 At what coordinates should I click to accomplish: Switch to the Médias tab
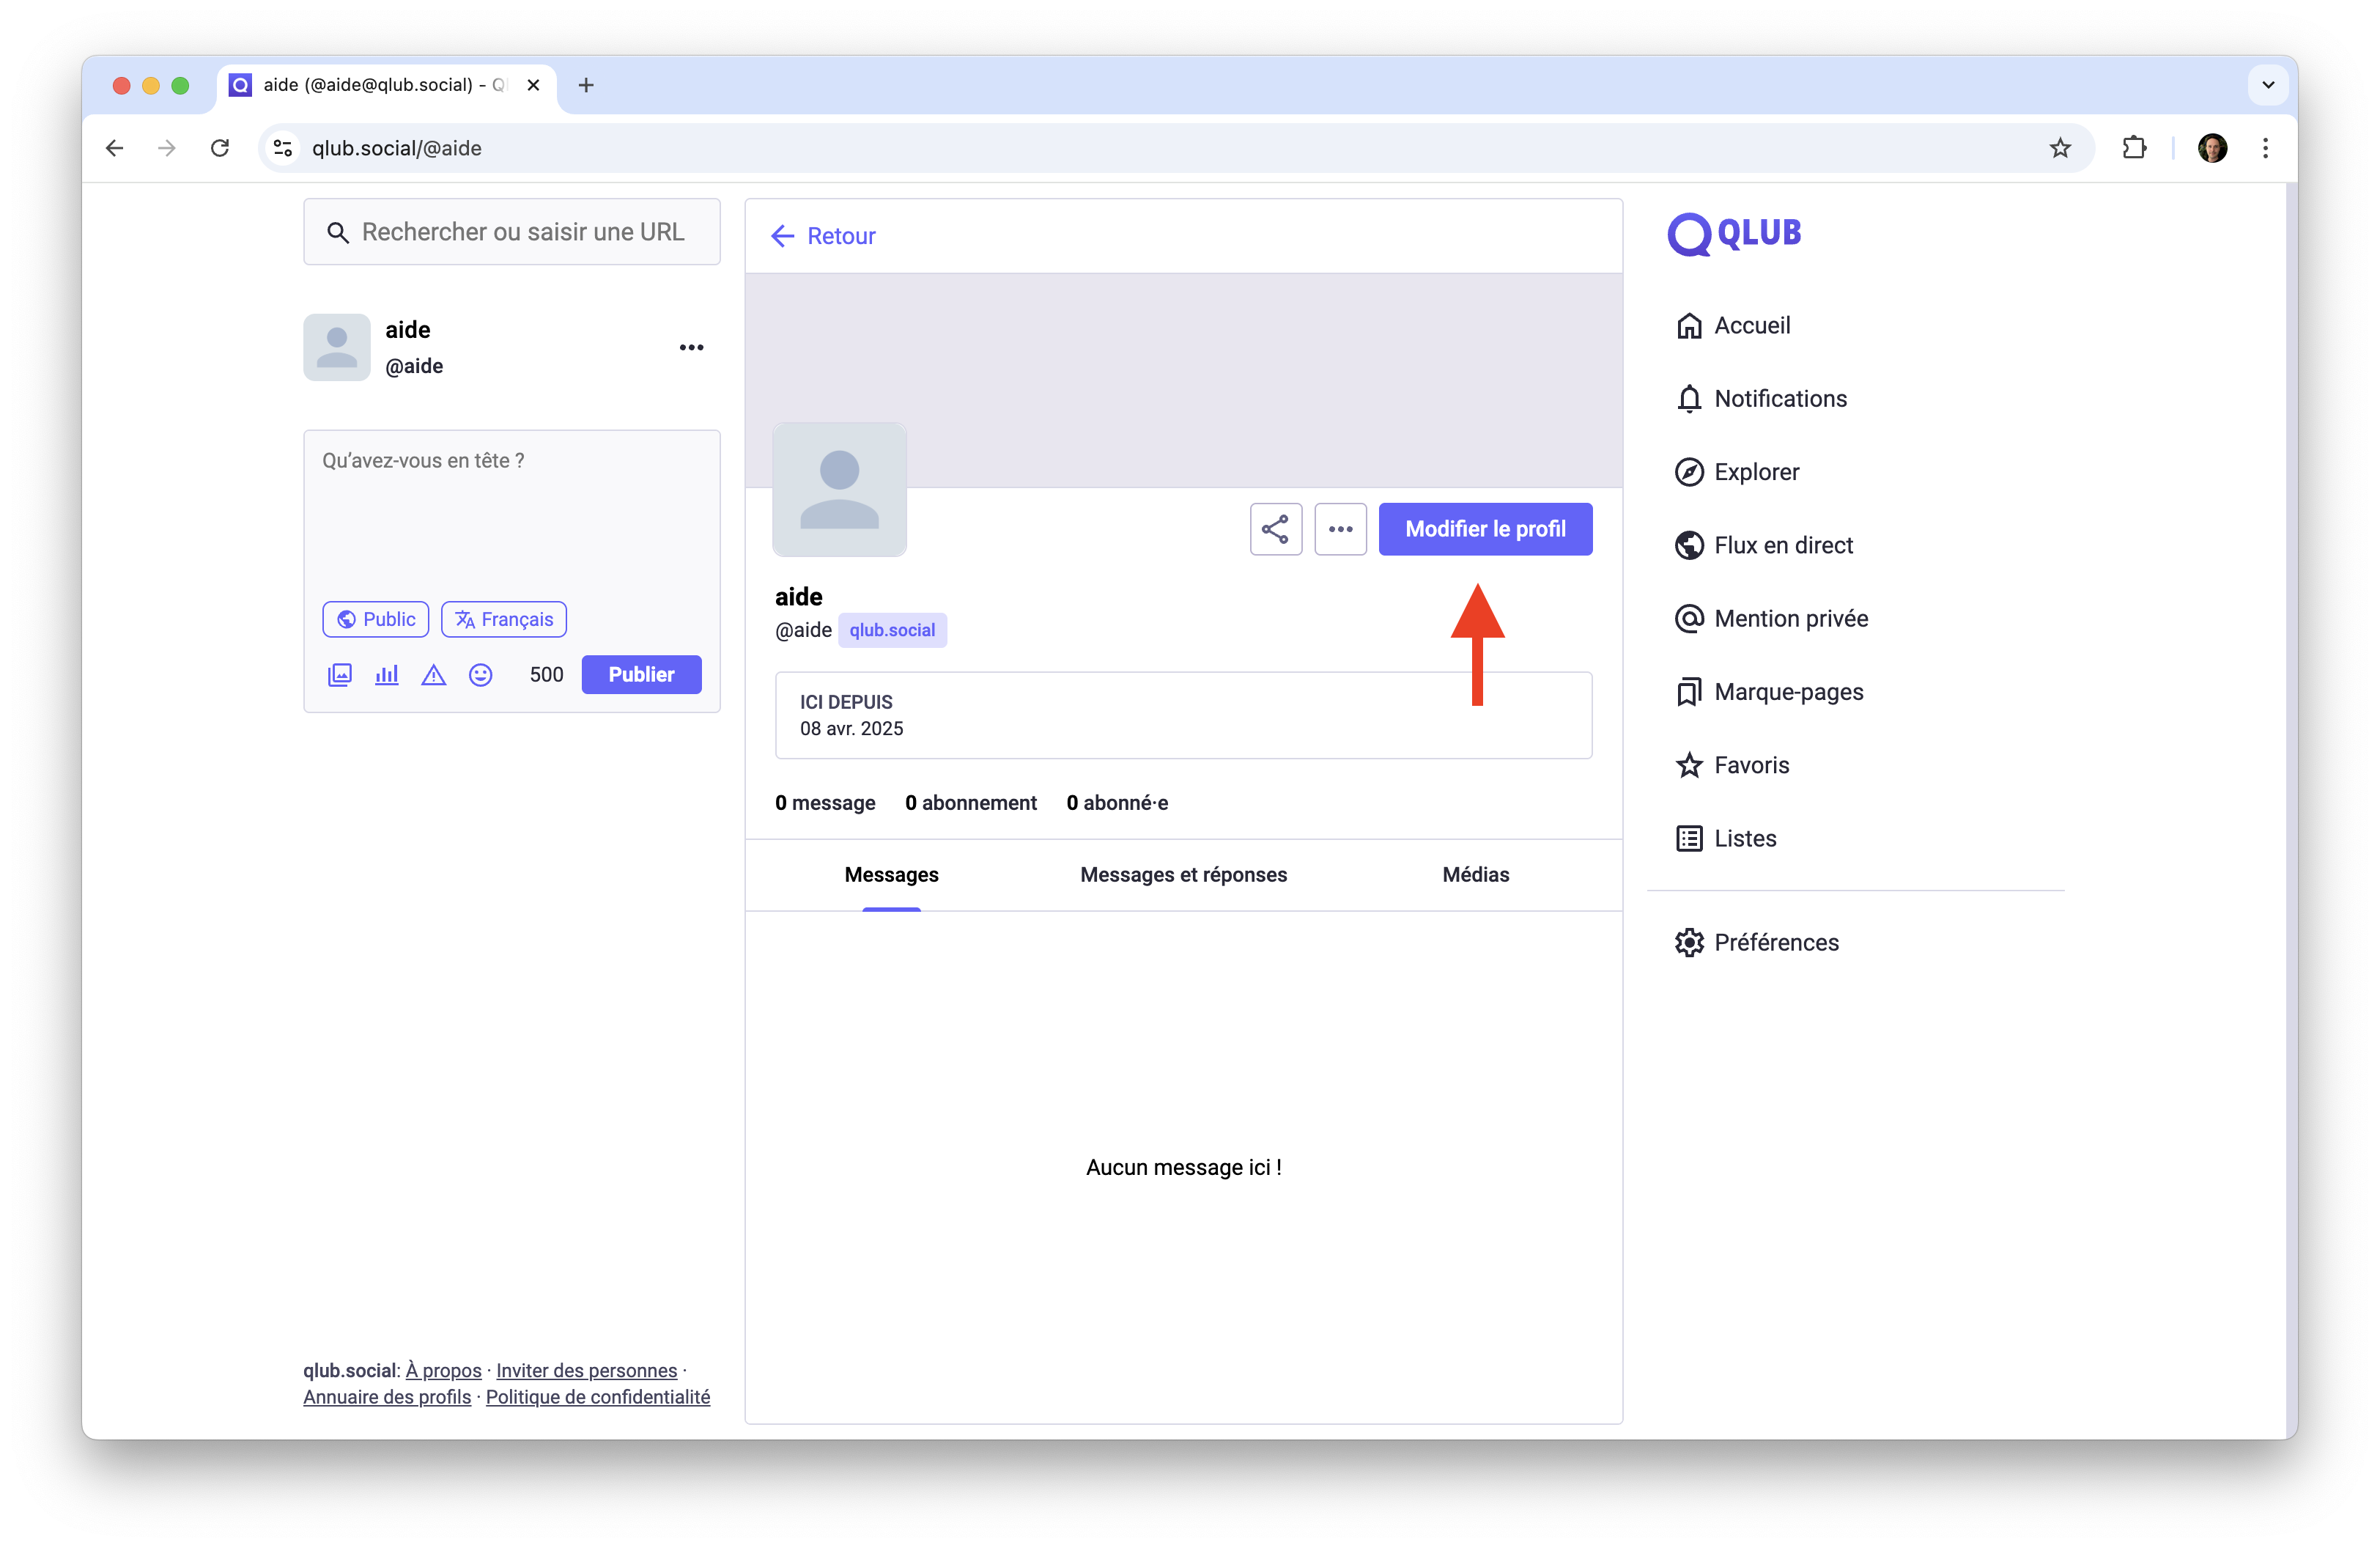coord(1475,875)
